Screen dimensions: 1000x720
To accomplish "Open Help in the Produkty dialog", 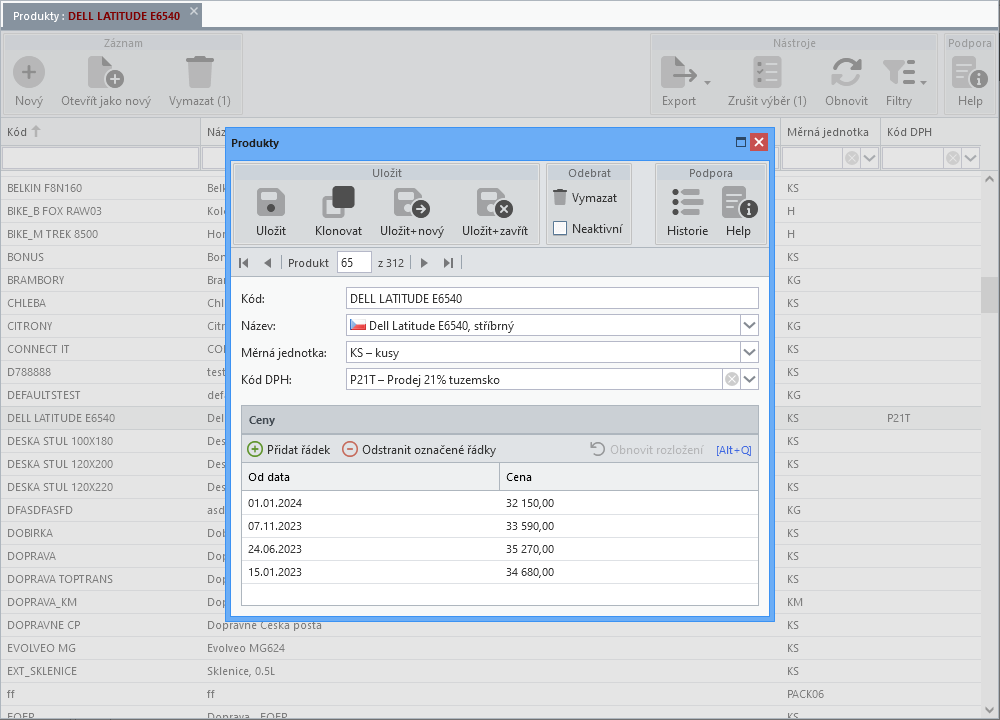I will click(x=739, y=212).
